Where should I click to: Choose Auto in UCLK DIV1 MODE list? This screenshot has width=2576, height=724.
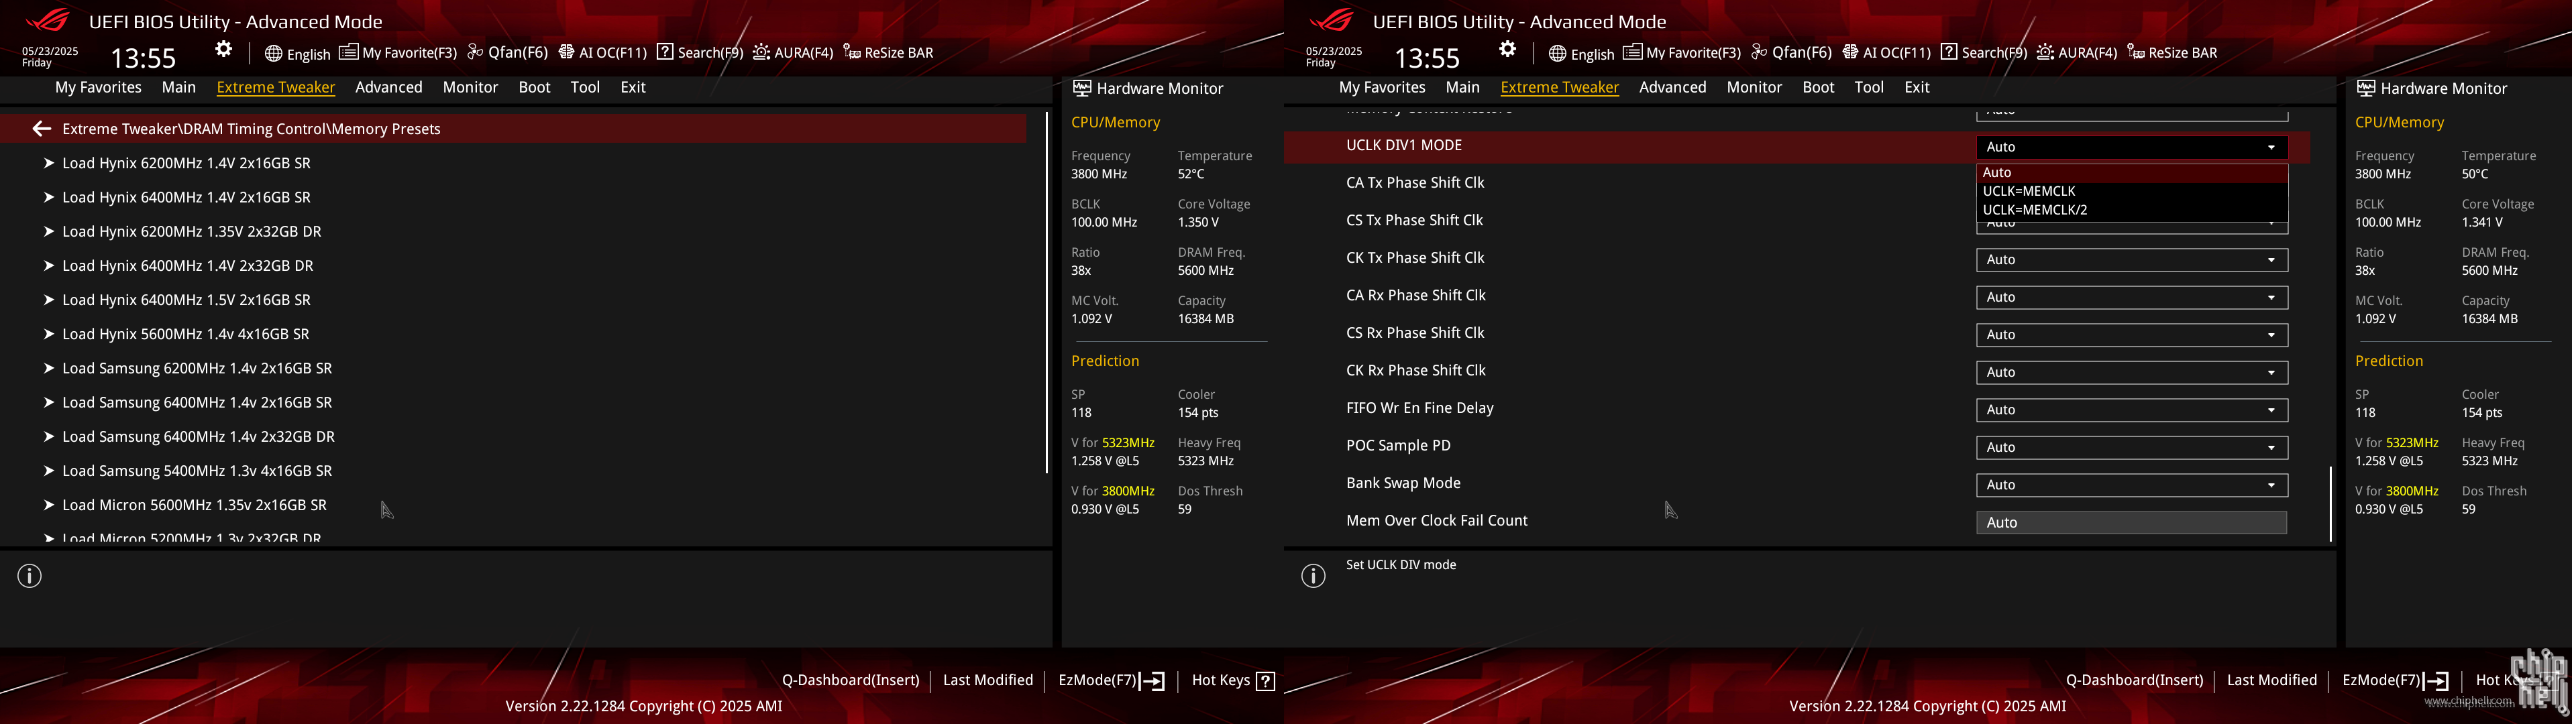coord(2131,172)
